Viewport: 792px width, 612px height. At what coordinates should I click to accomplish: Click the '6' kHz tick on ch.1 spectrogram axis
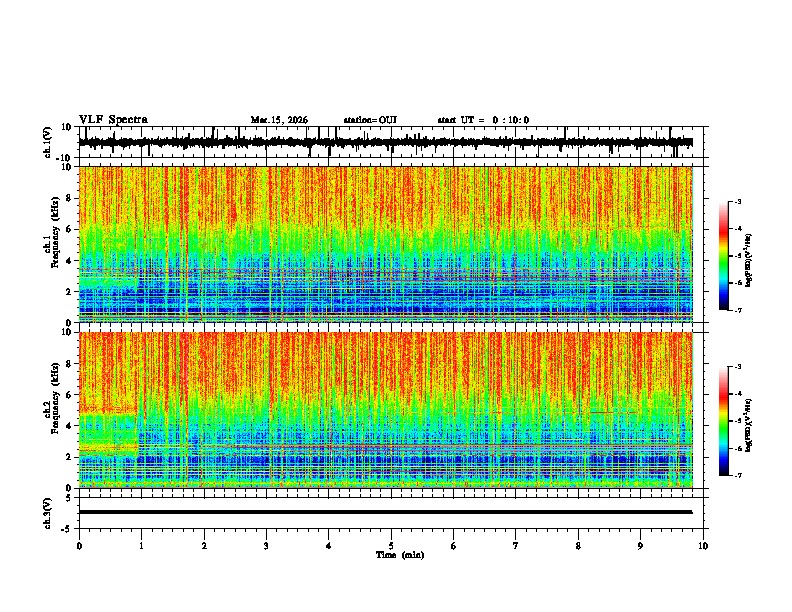(x=69, y=229)
